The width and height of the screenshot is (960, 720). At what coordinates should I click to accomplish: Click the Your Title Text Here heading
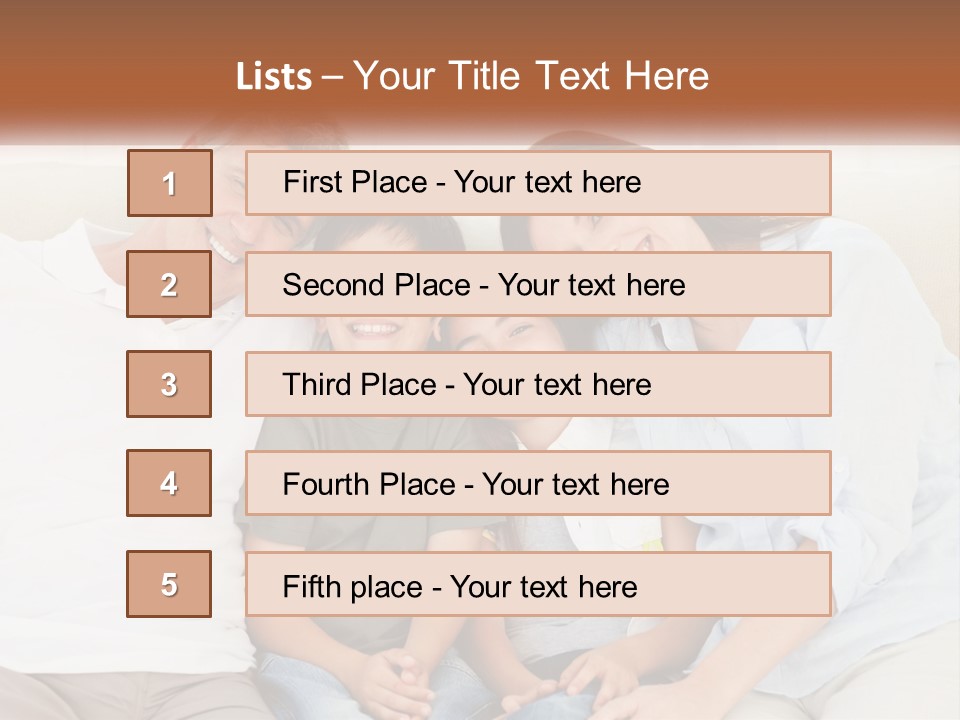531,76
